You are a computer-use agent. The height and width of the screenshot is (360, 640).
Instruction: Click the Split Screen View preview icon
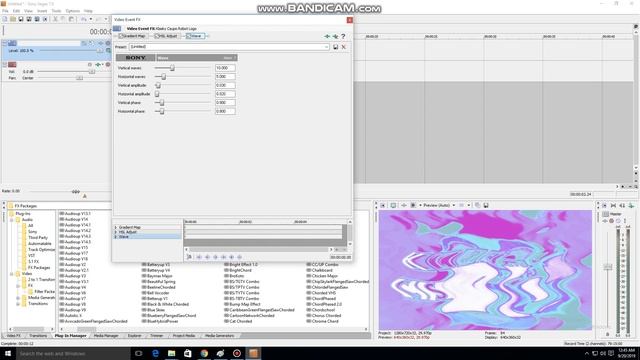point(413,205)
